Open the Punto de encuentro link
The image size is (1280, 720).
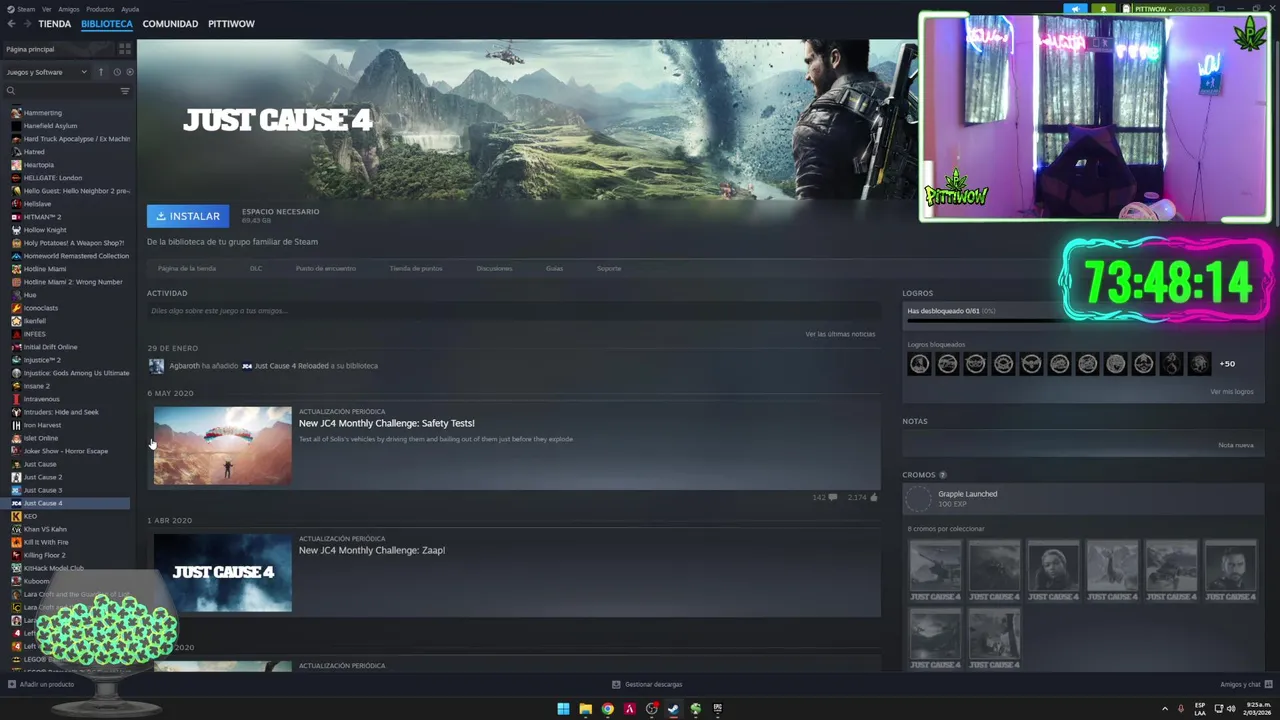[x=325, y=268]
